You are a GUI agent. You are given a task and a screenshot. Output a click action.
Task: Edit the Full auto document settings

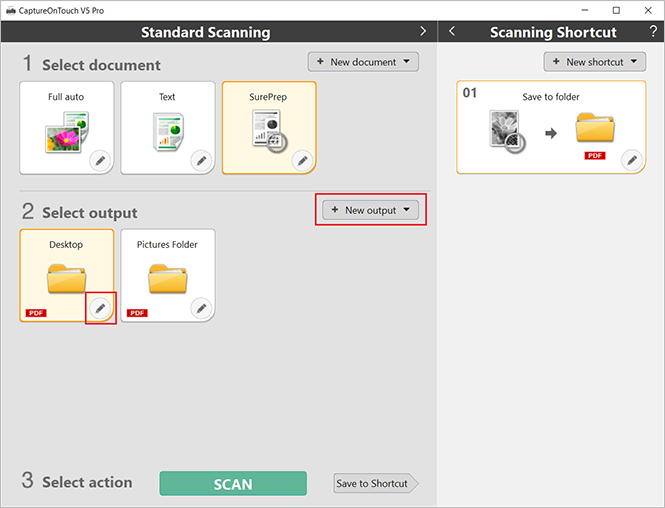pyautogui.click(x=100, y=161)
